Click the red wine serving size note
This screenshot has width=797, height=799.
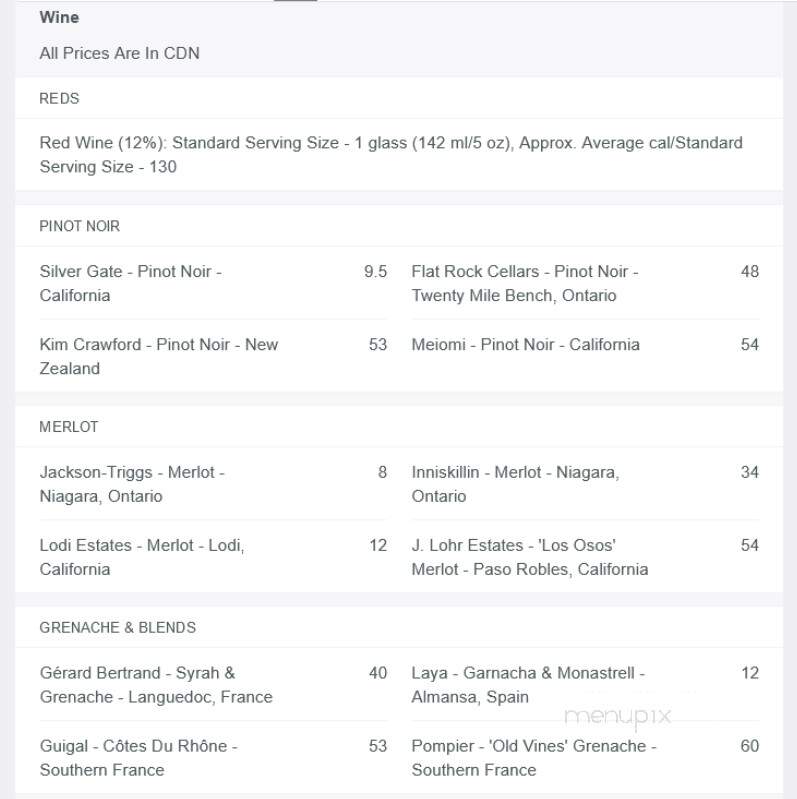[x=391, y=154]
